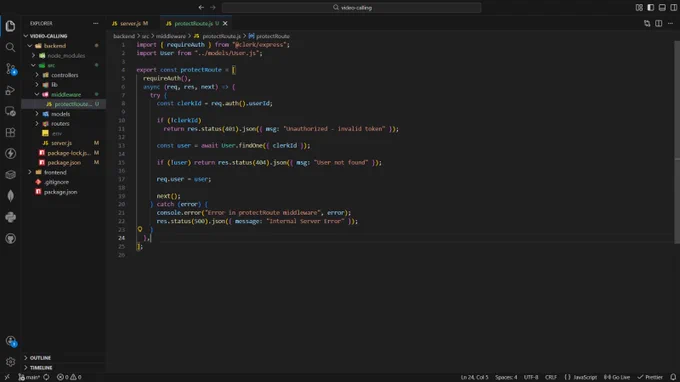The height and width of the screenshot is (382, 680).
Task: Open the Explorer view in activity bar
Action: 10,26
